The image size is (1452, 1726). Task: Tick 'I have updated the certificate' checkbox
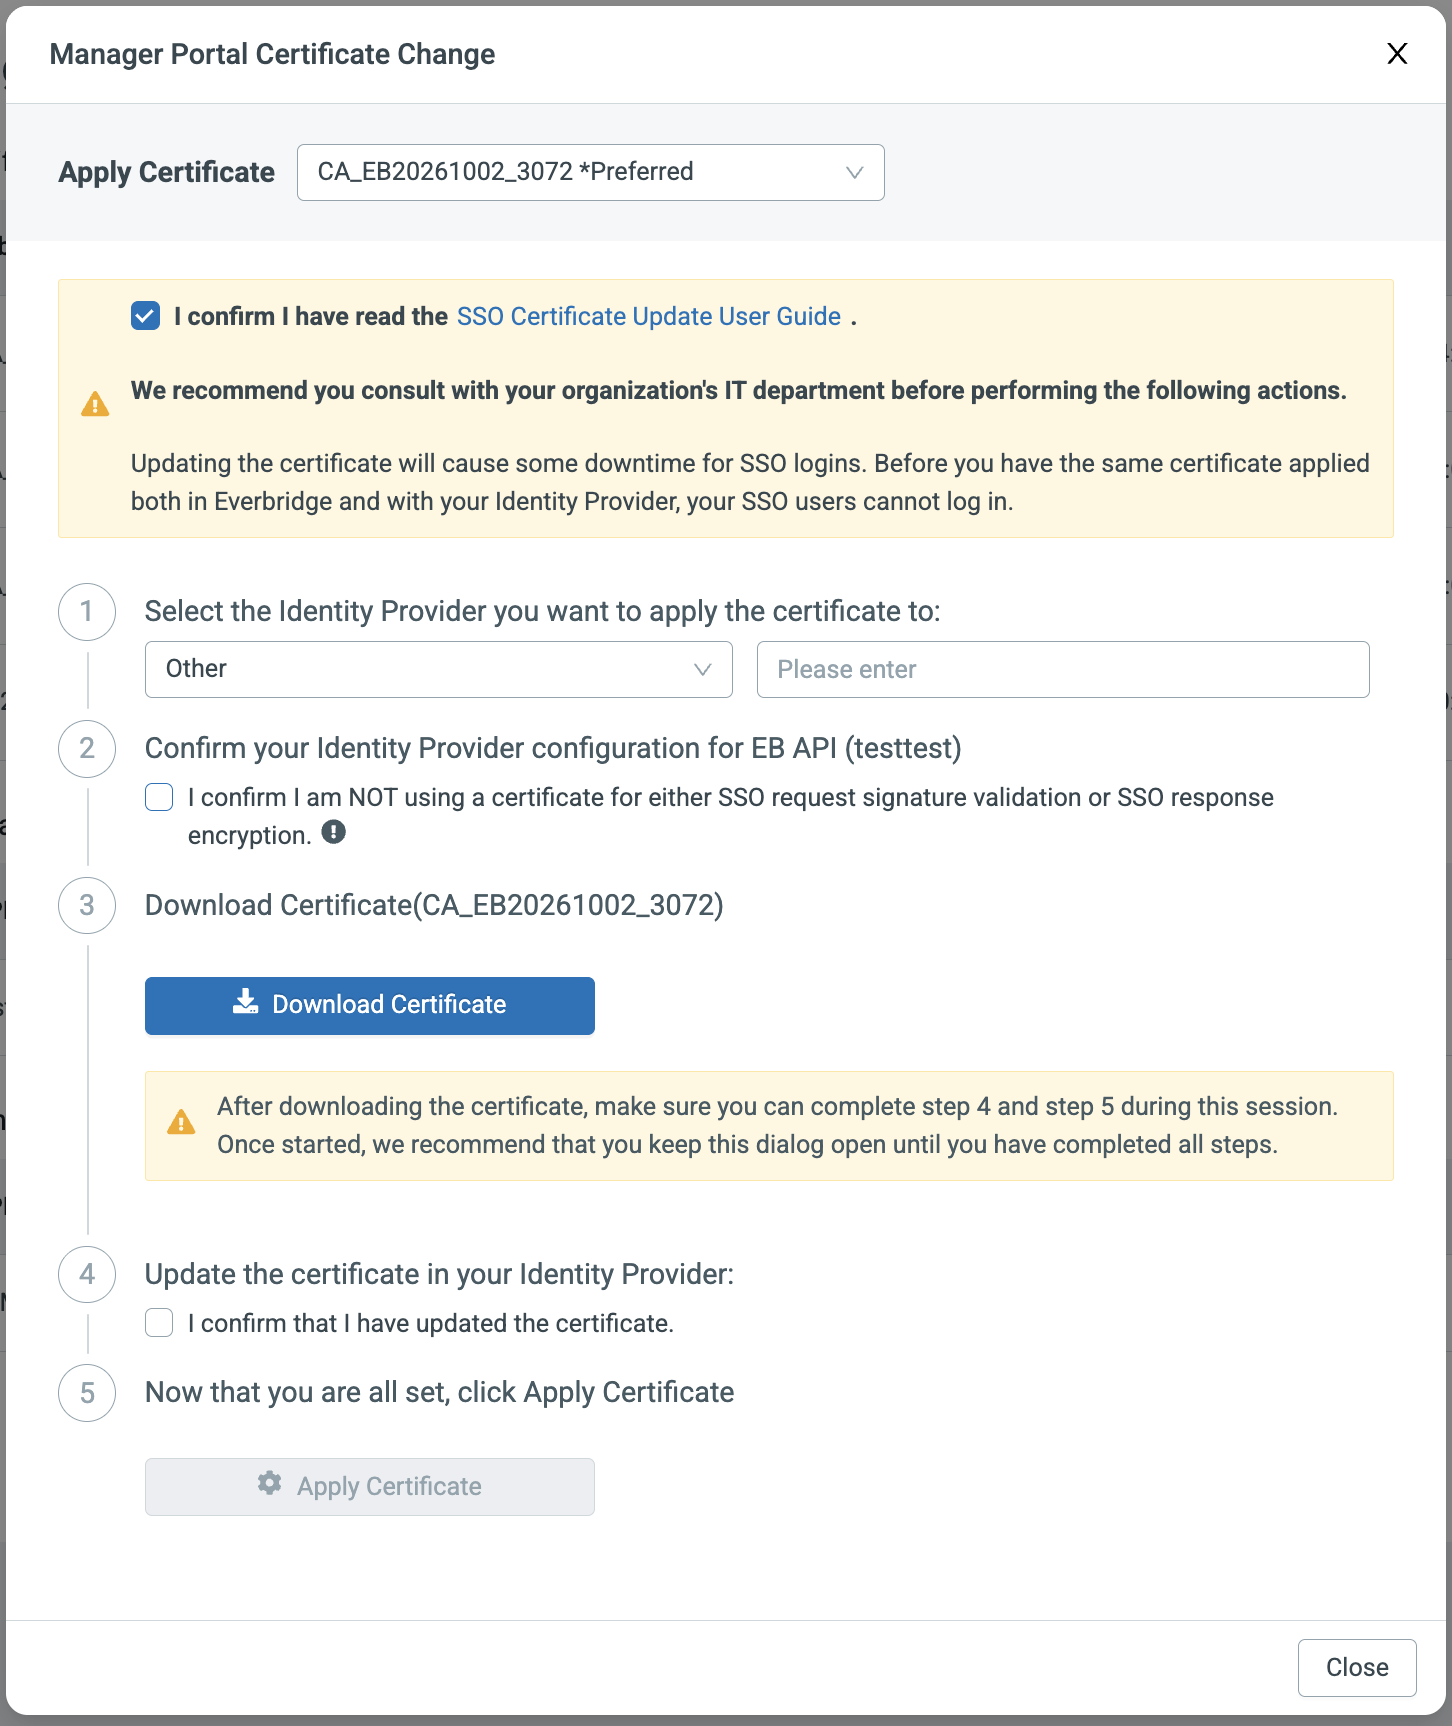pyautogui.click(x=159, y=1323)
